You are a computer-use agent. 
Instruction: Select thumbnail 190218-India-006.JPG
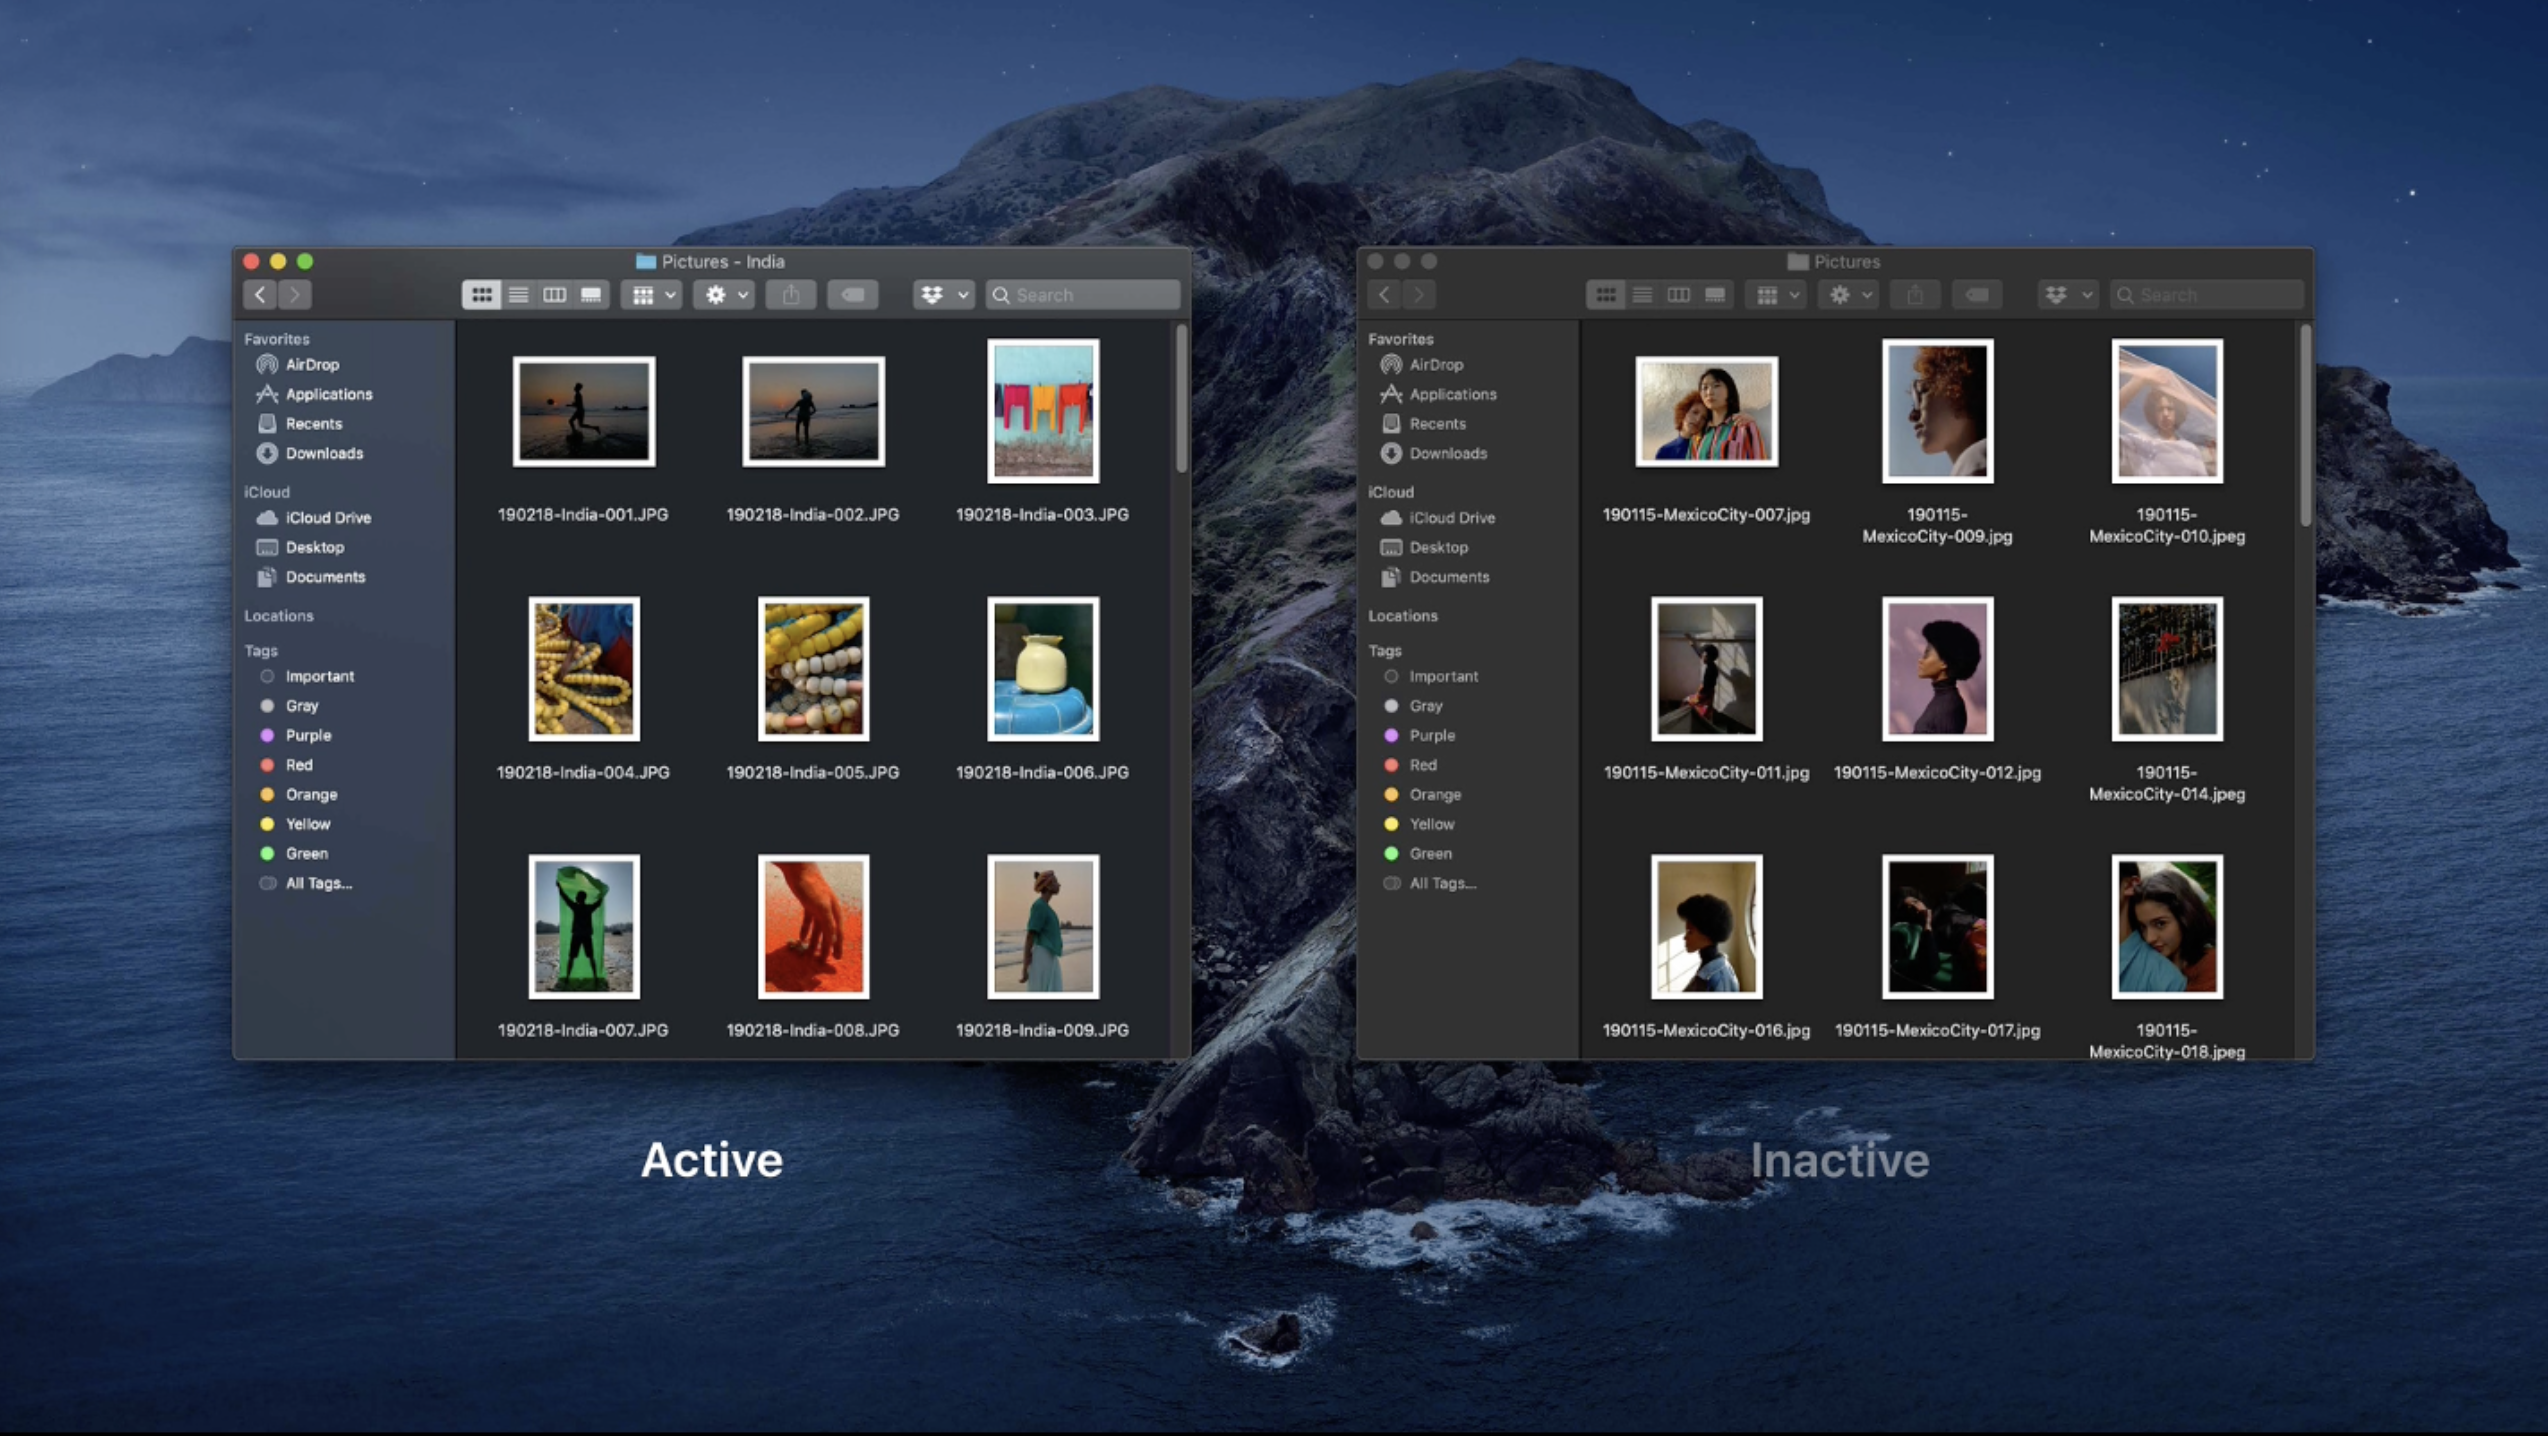coord(1042,670)
